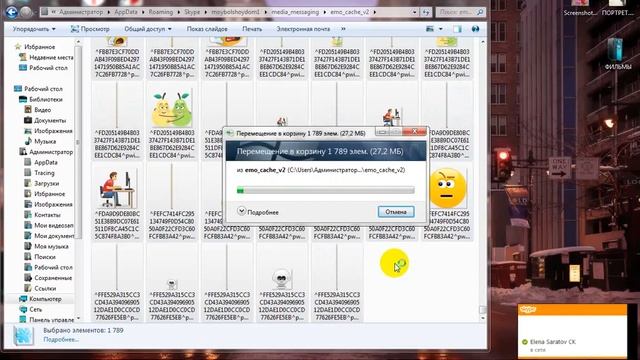Open Screenshot desktop shortcut
640x360 pixels.
coord(580,8)
